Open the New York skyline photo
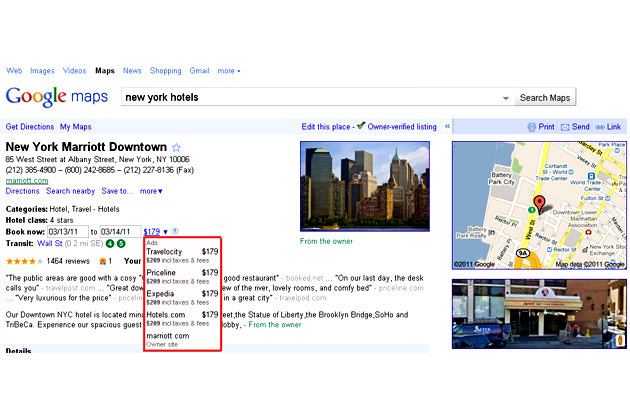The image size is (630, 420). point(365,186)
